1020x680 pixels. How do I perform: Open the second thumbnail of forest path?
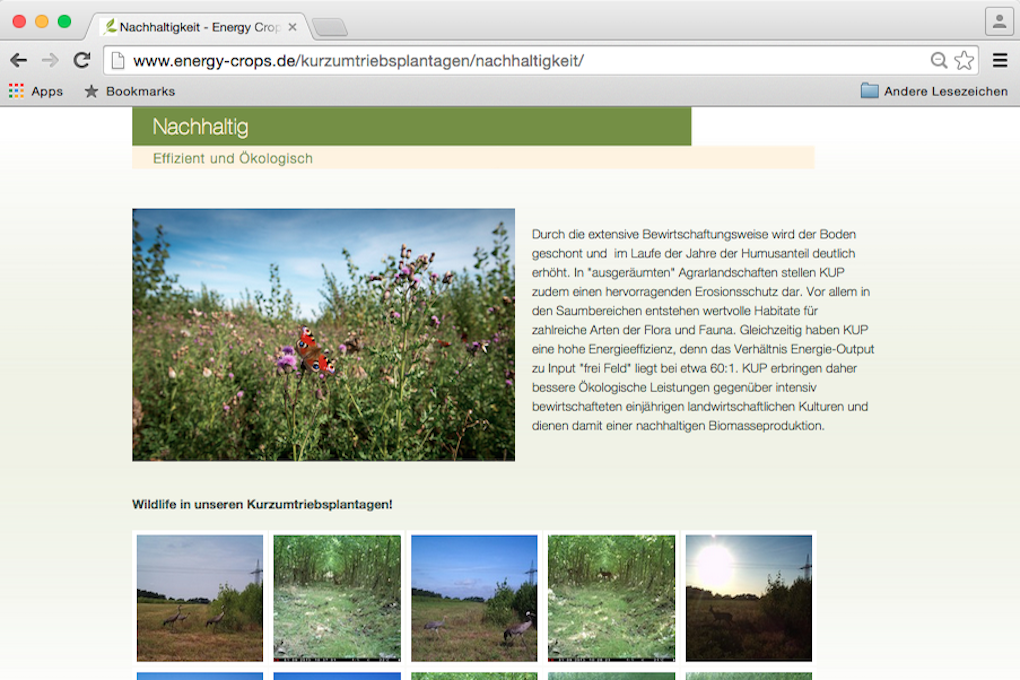(x=337, y=598)
